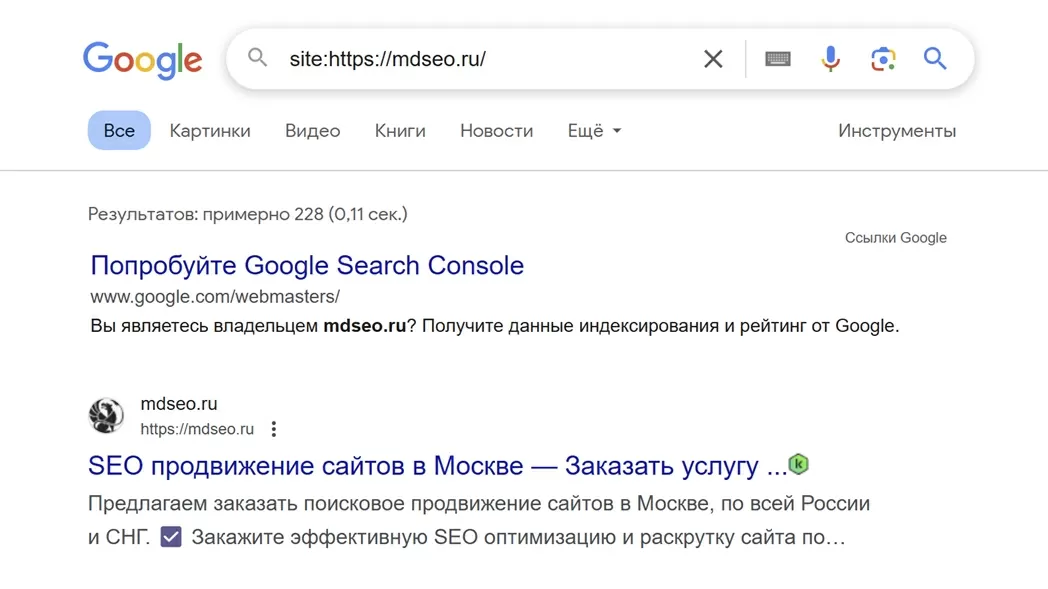Click checkmark emoji in result snippet
The width and height of the screenshot is (1048, 589).
point(171,537)
